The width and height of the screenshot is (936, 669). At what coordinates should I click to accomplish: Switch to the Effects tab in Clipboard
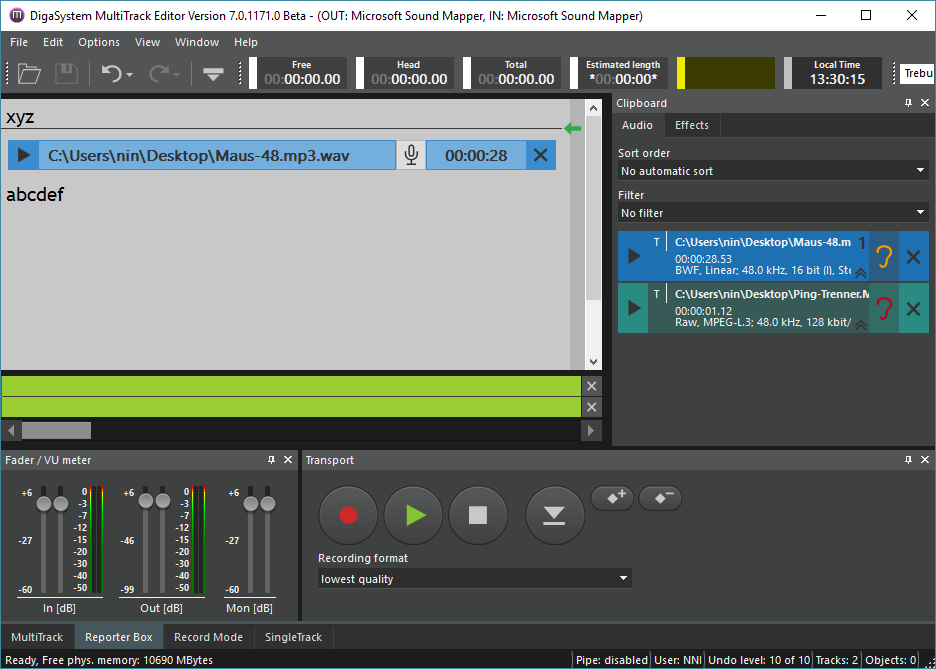(x=691, y=125)
